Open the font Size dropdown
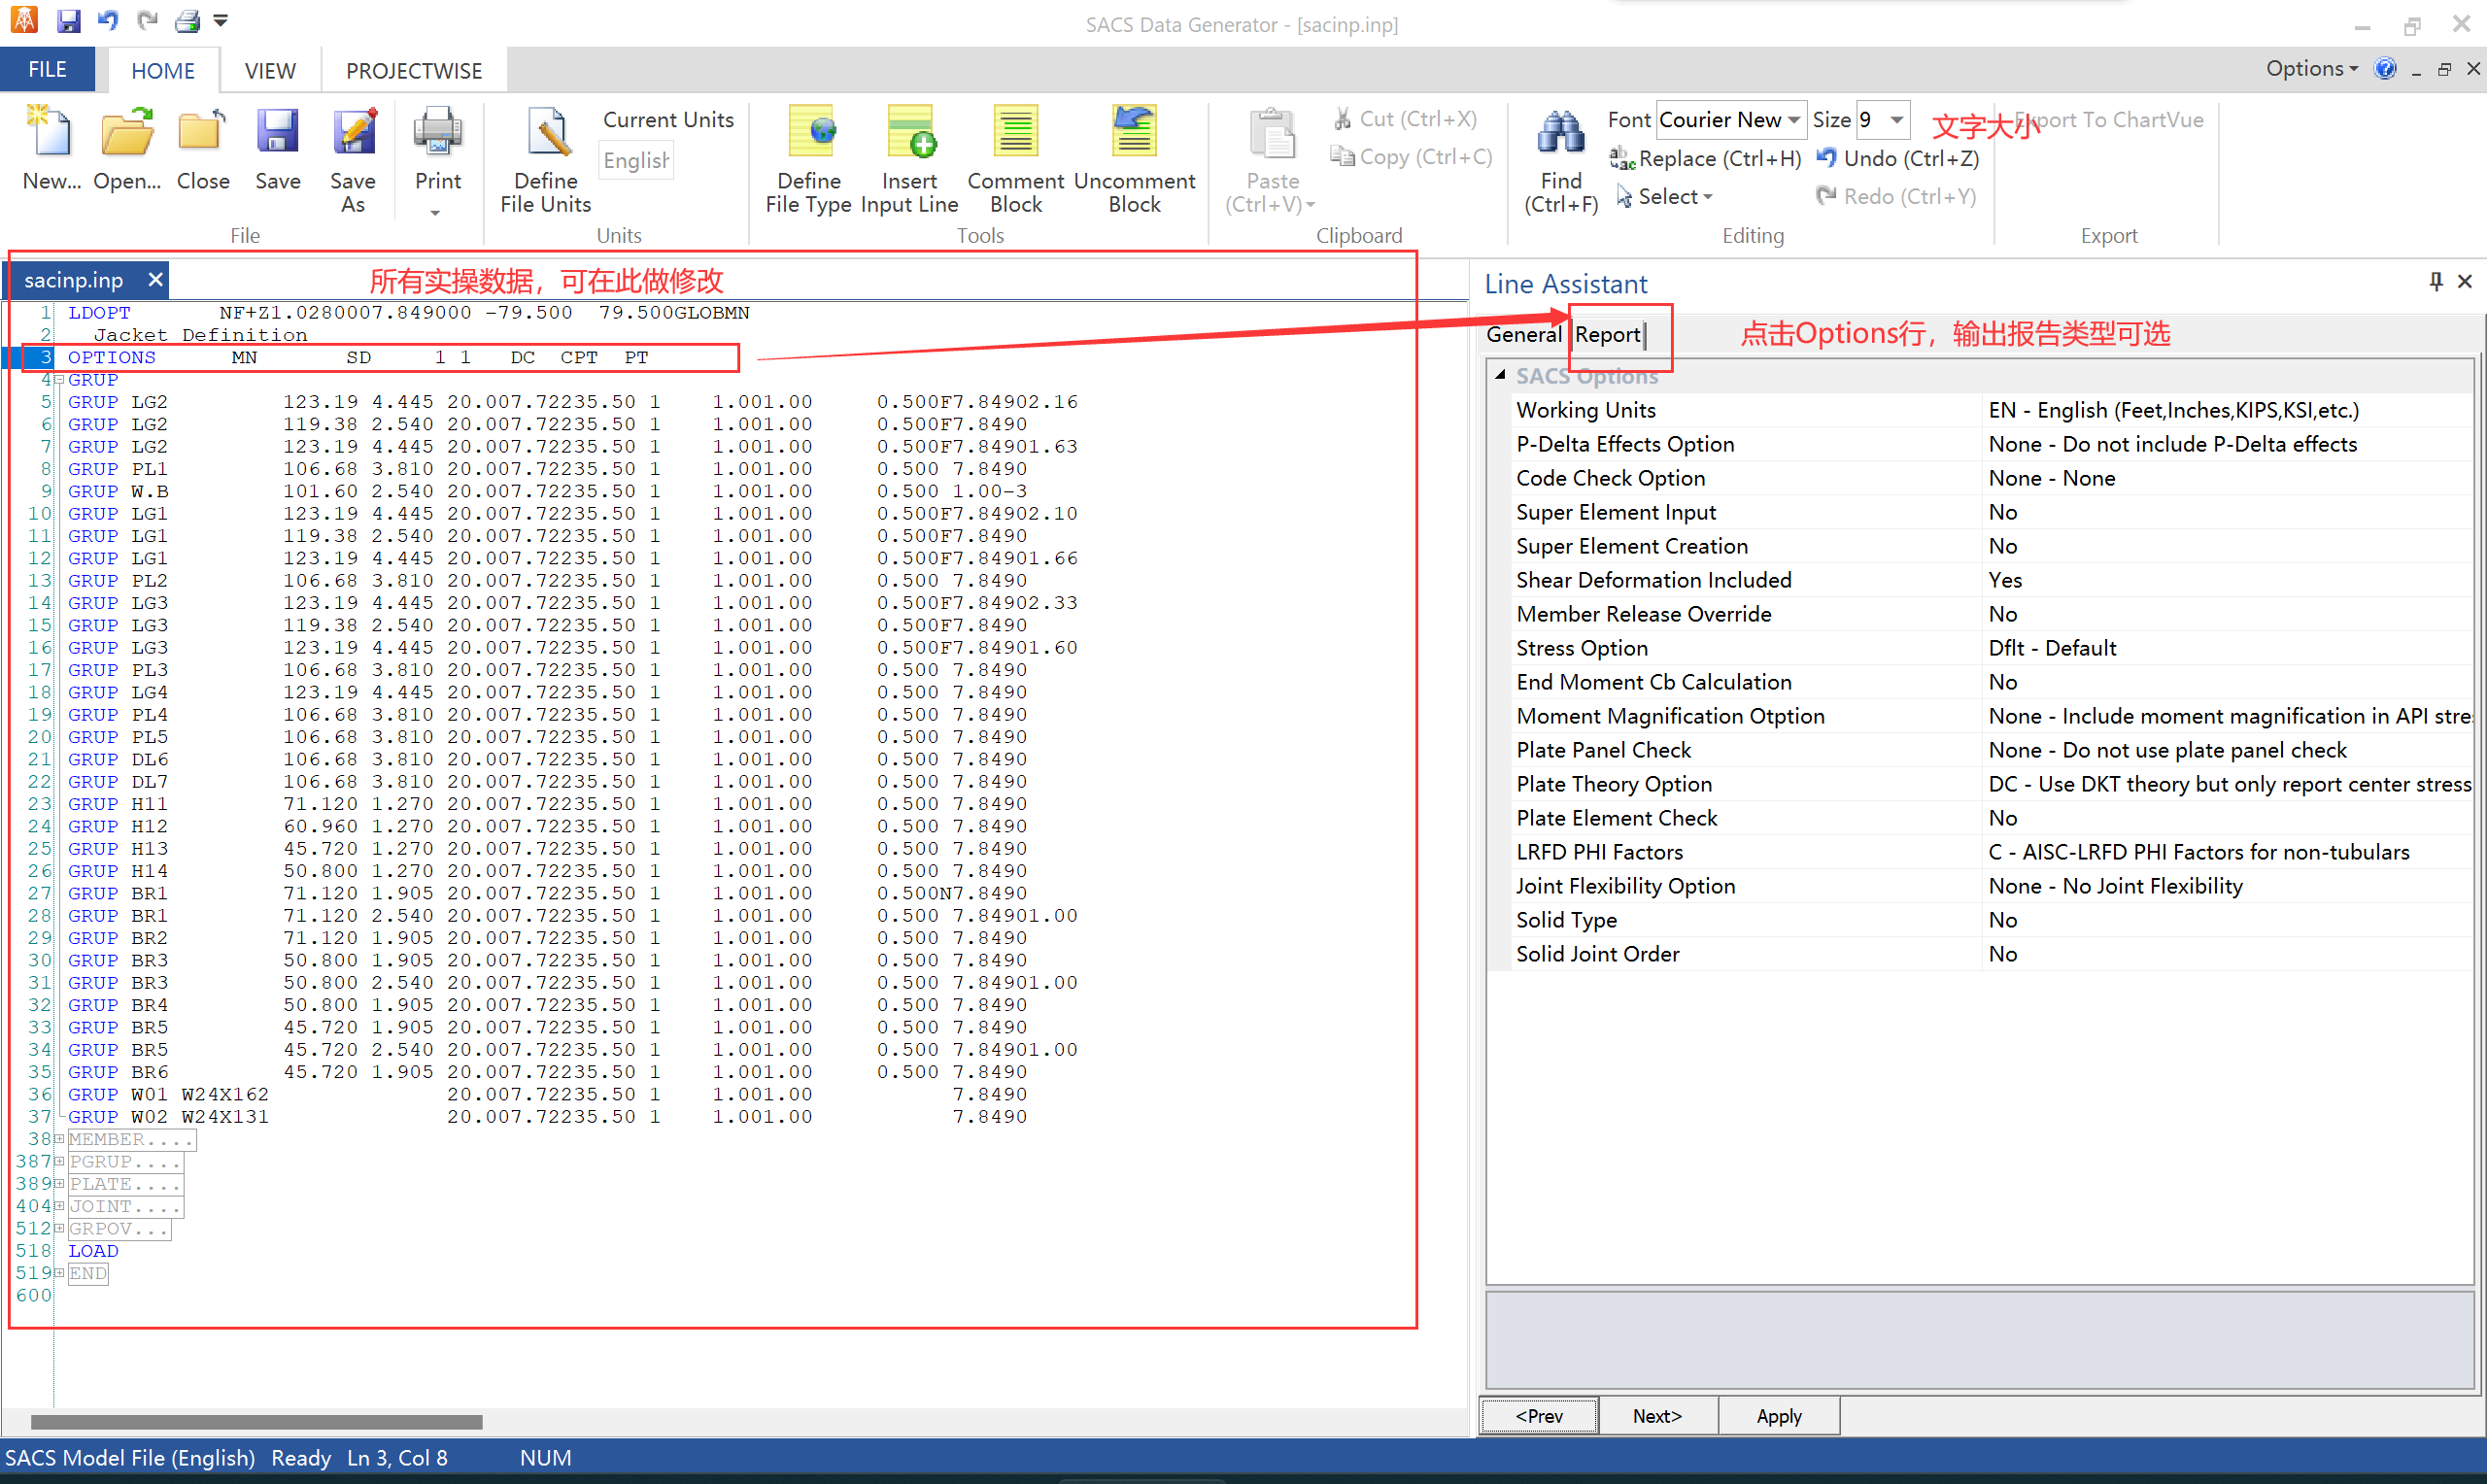The image size is (2487, 1484). click(x=1896, y=120)
